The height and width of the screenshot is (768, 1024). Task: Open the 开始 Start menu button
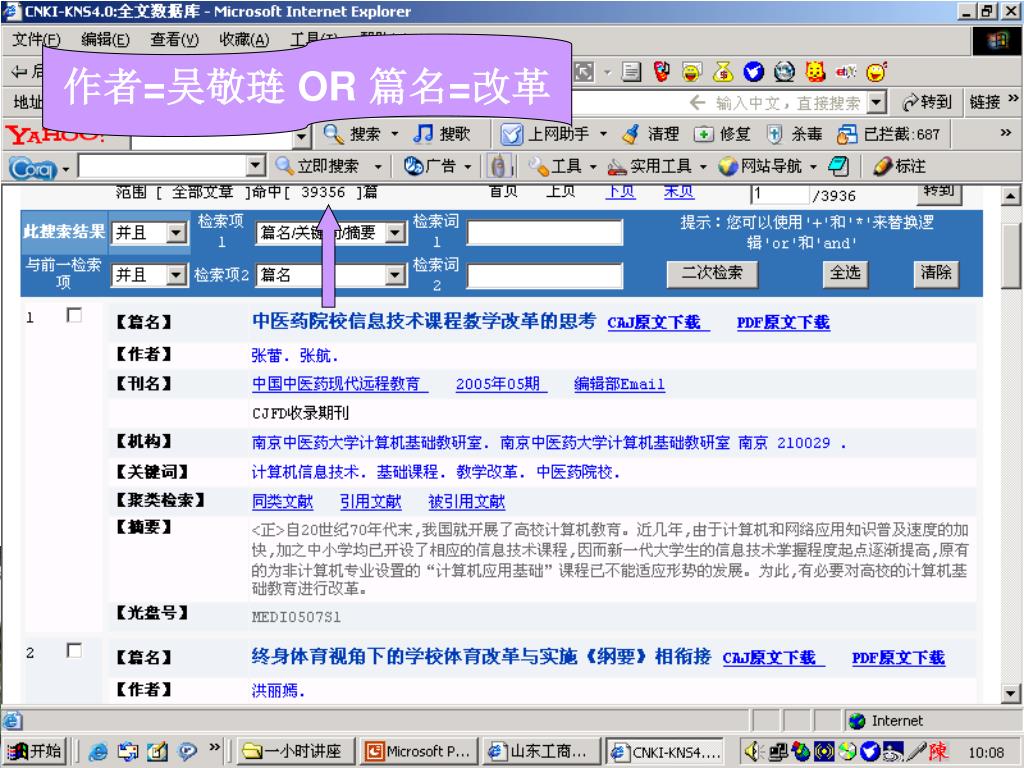[37, 752]
